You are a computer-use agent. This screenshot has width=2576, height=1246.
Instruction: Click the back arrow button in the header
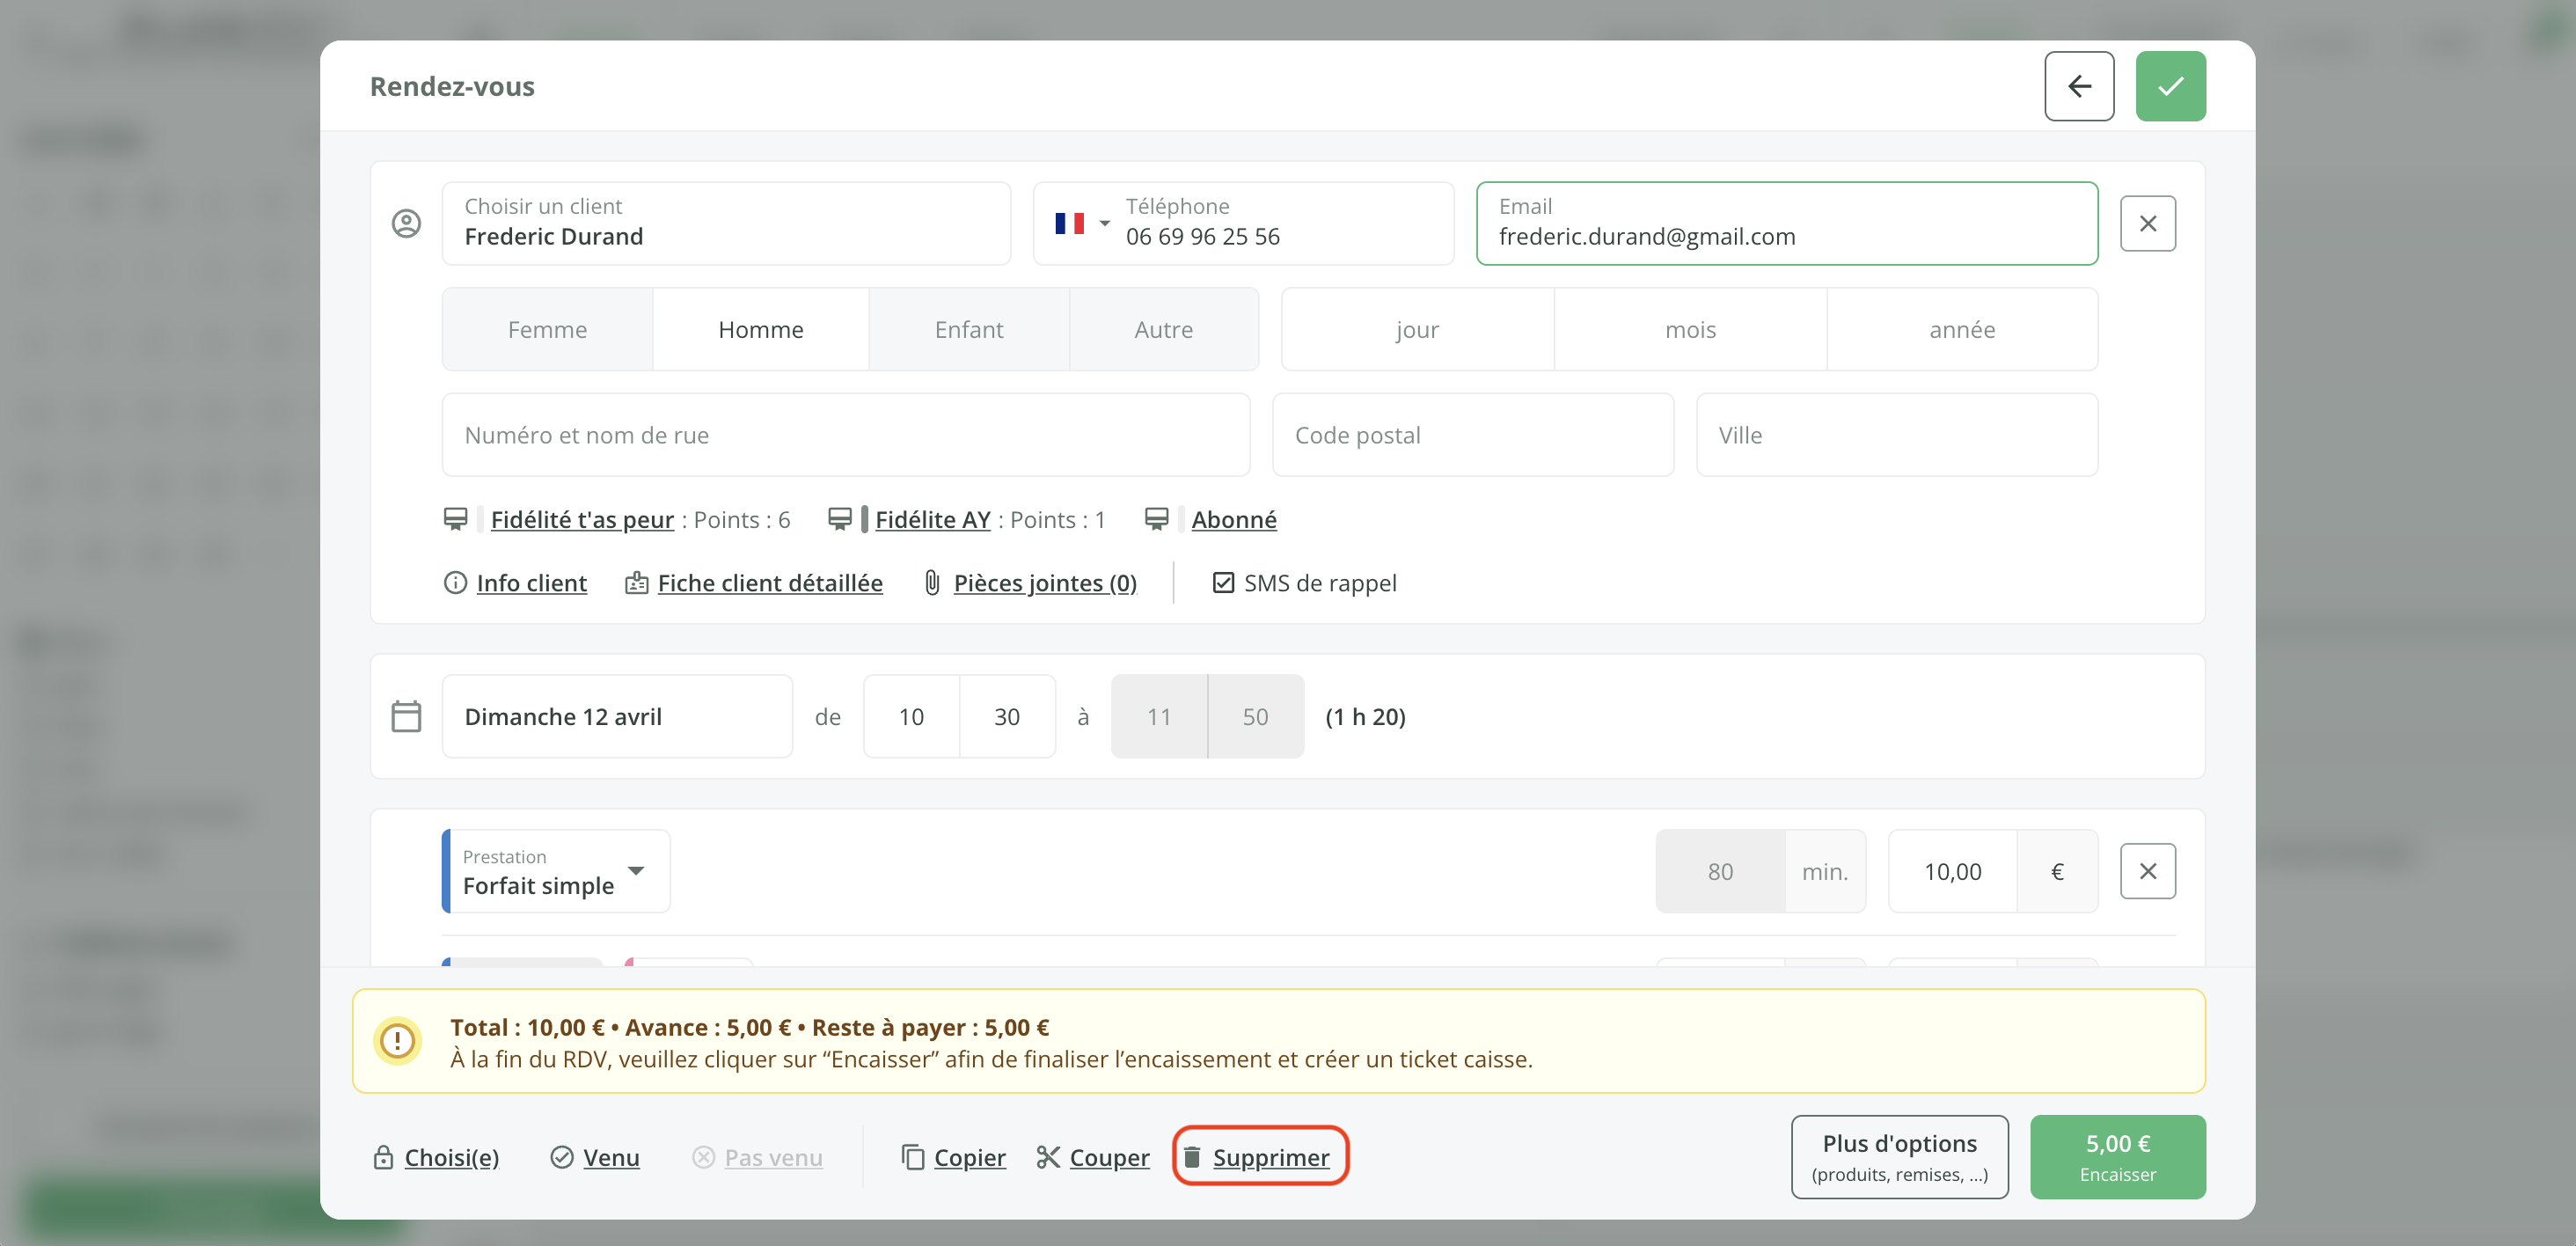tap(2078, 86)
